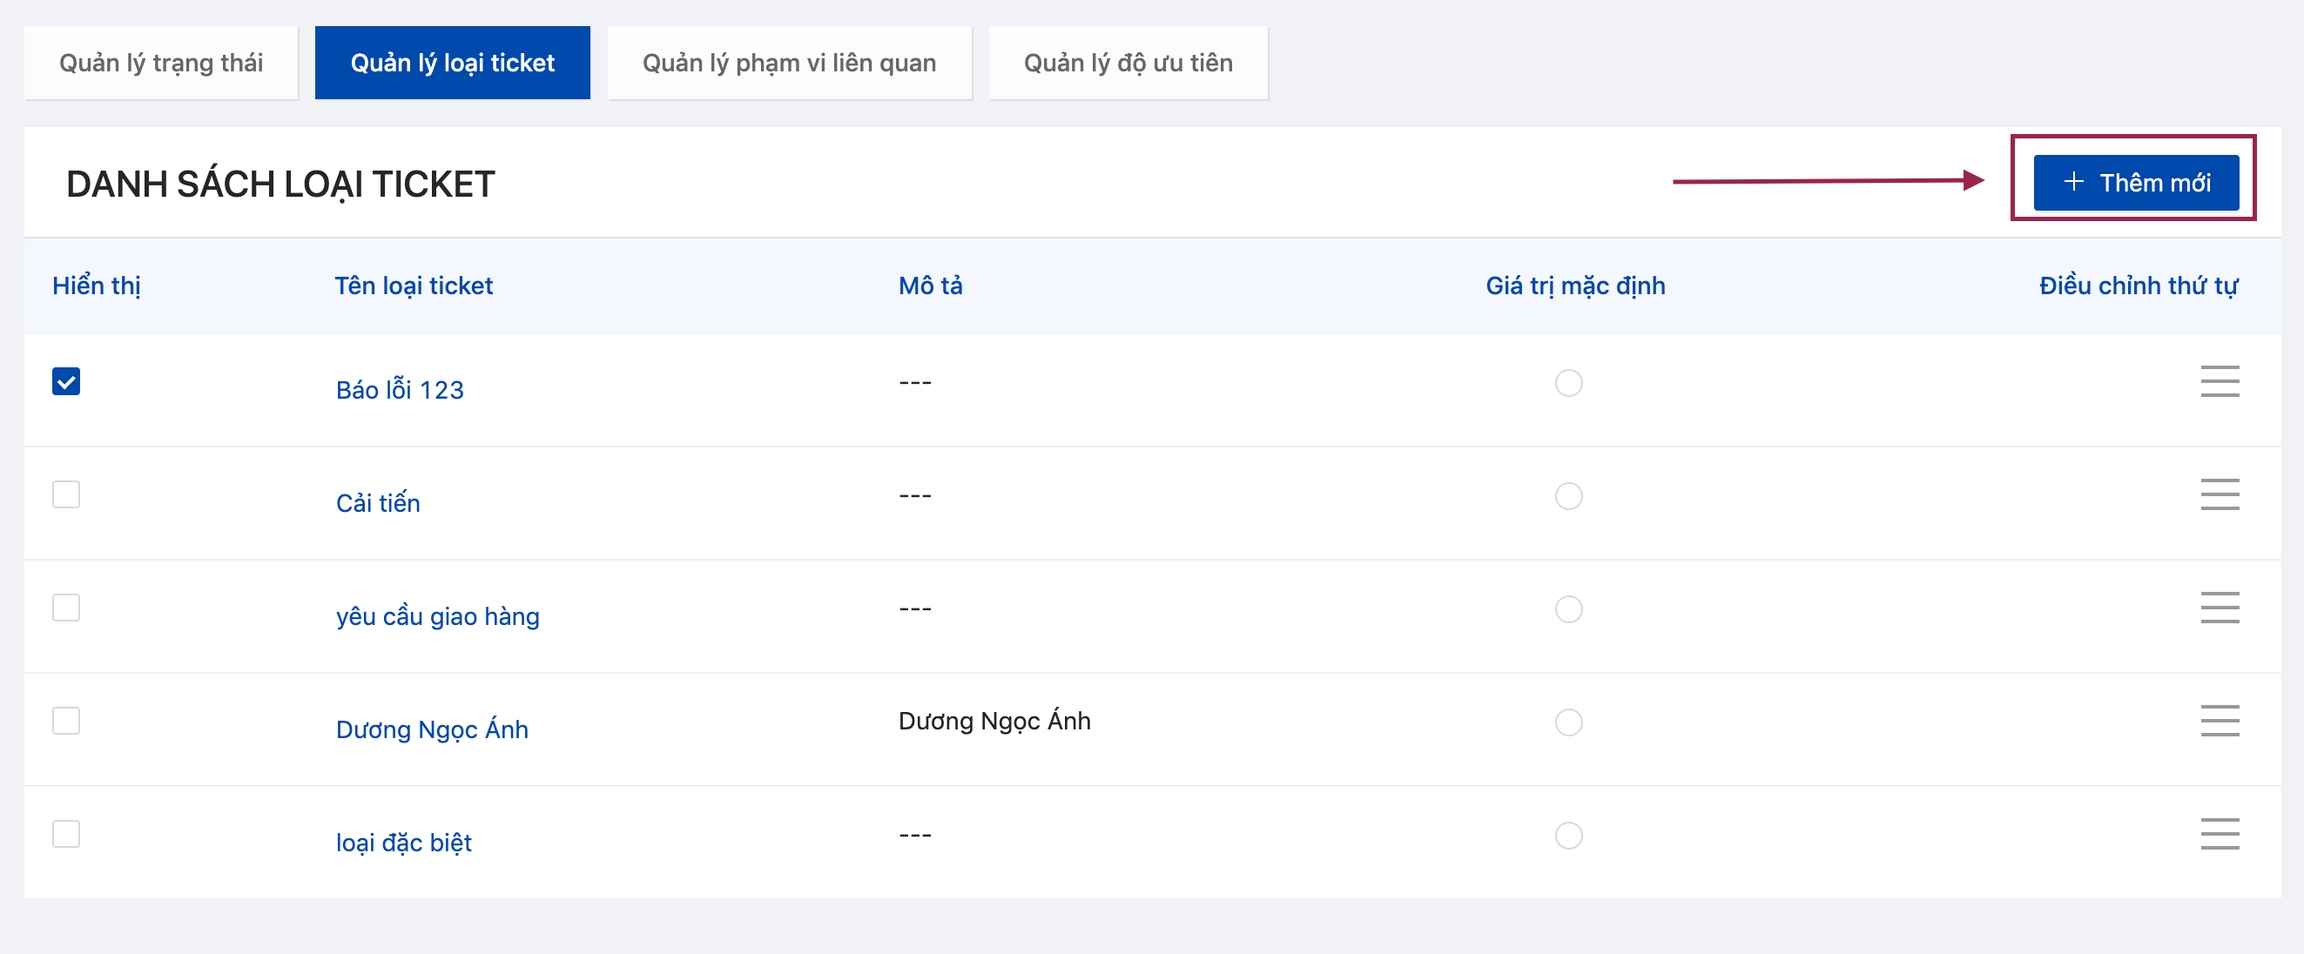Click reorder handle for yêu cầu giao hàng
Viewport: 2304px width, 954px height.
pyautogui.click(x=2219, y=608)
